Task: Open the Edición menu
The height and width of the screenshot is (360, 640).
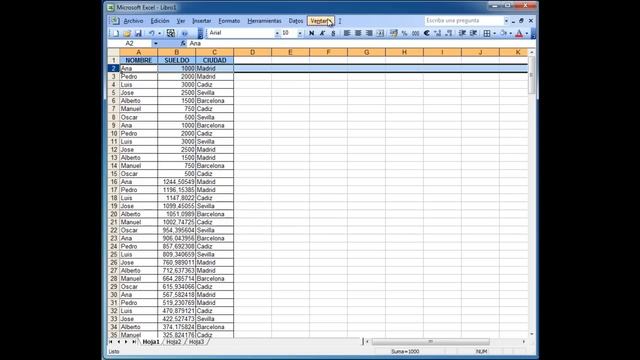Action: tap(160, 21)
